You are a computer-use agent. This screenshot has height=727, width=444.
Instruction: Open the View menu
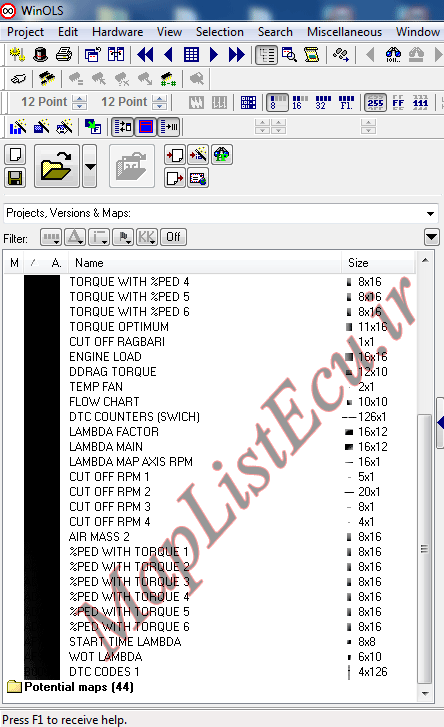coord(169,32)
